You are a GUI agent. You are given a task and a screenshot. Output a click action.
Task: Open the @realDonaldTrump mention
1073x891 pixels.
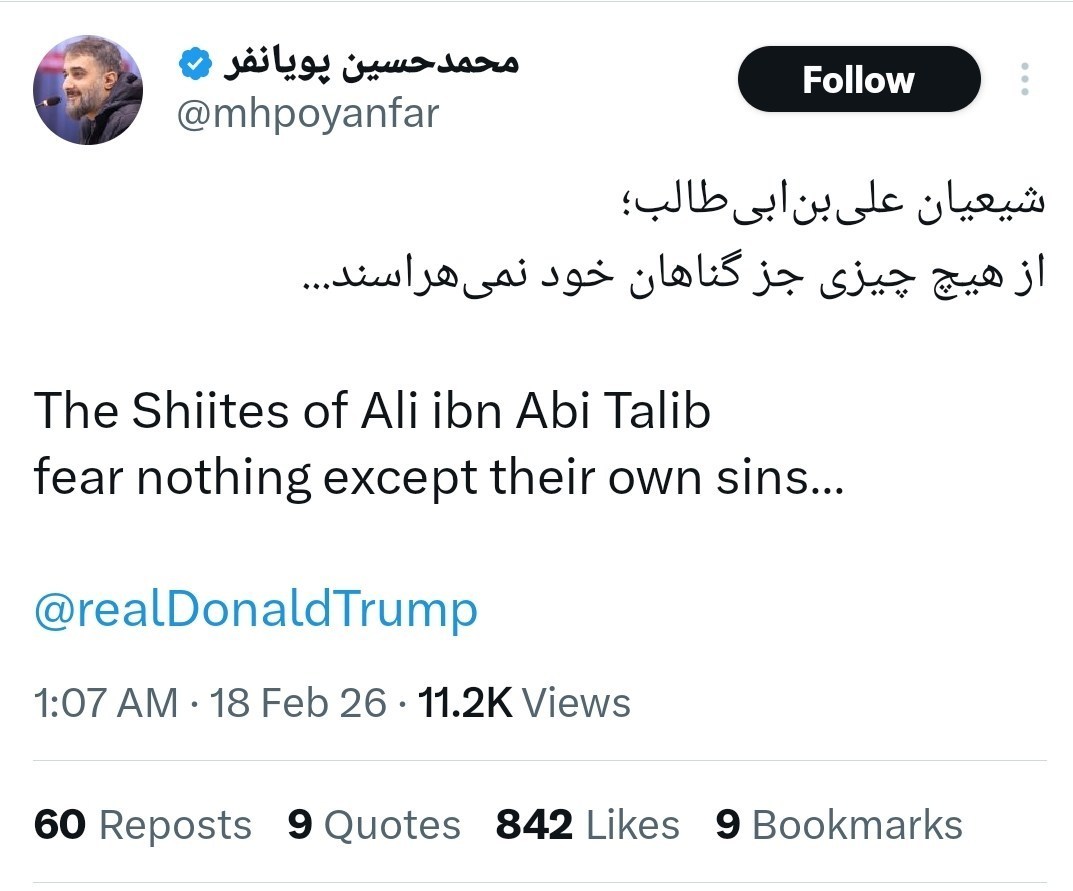pos(253,607)
